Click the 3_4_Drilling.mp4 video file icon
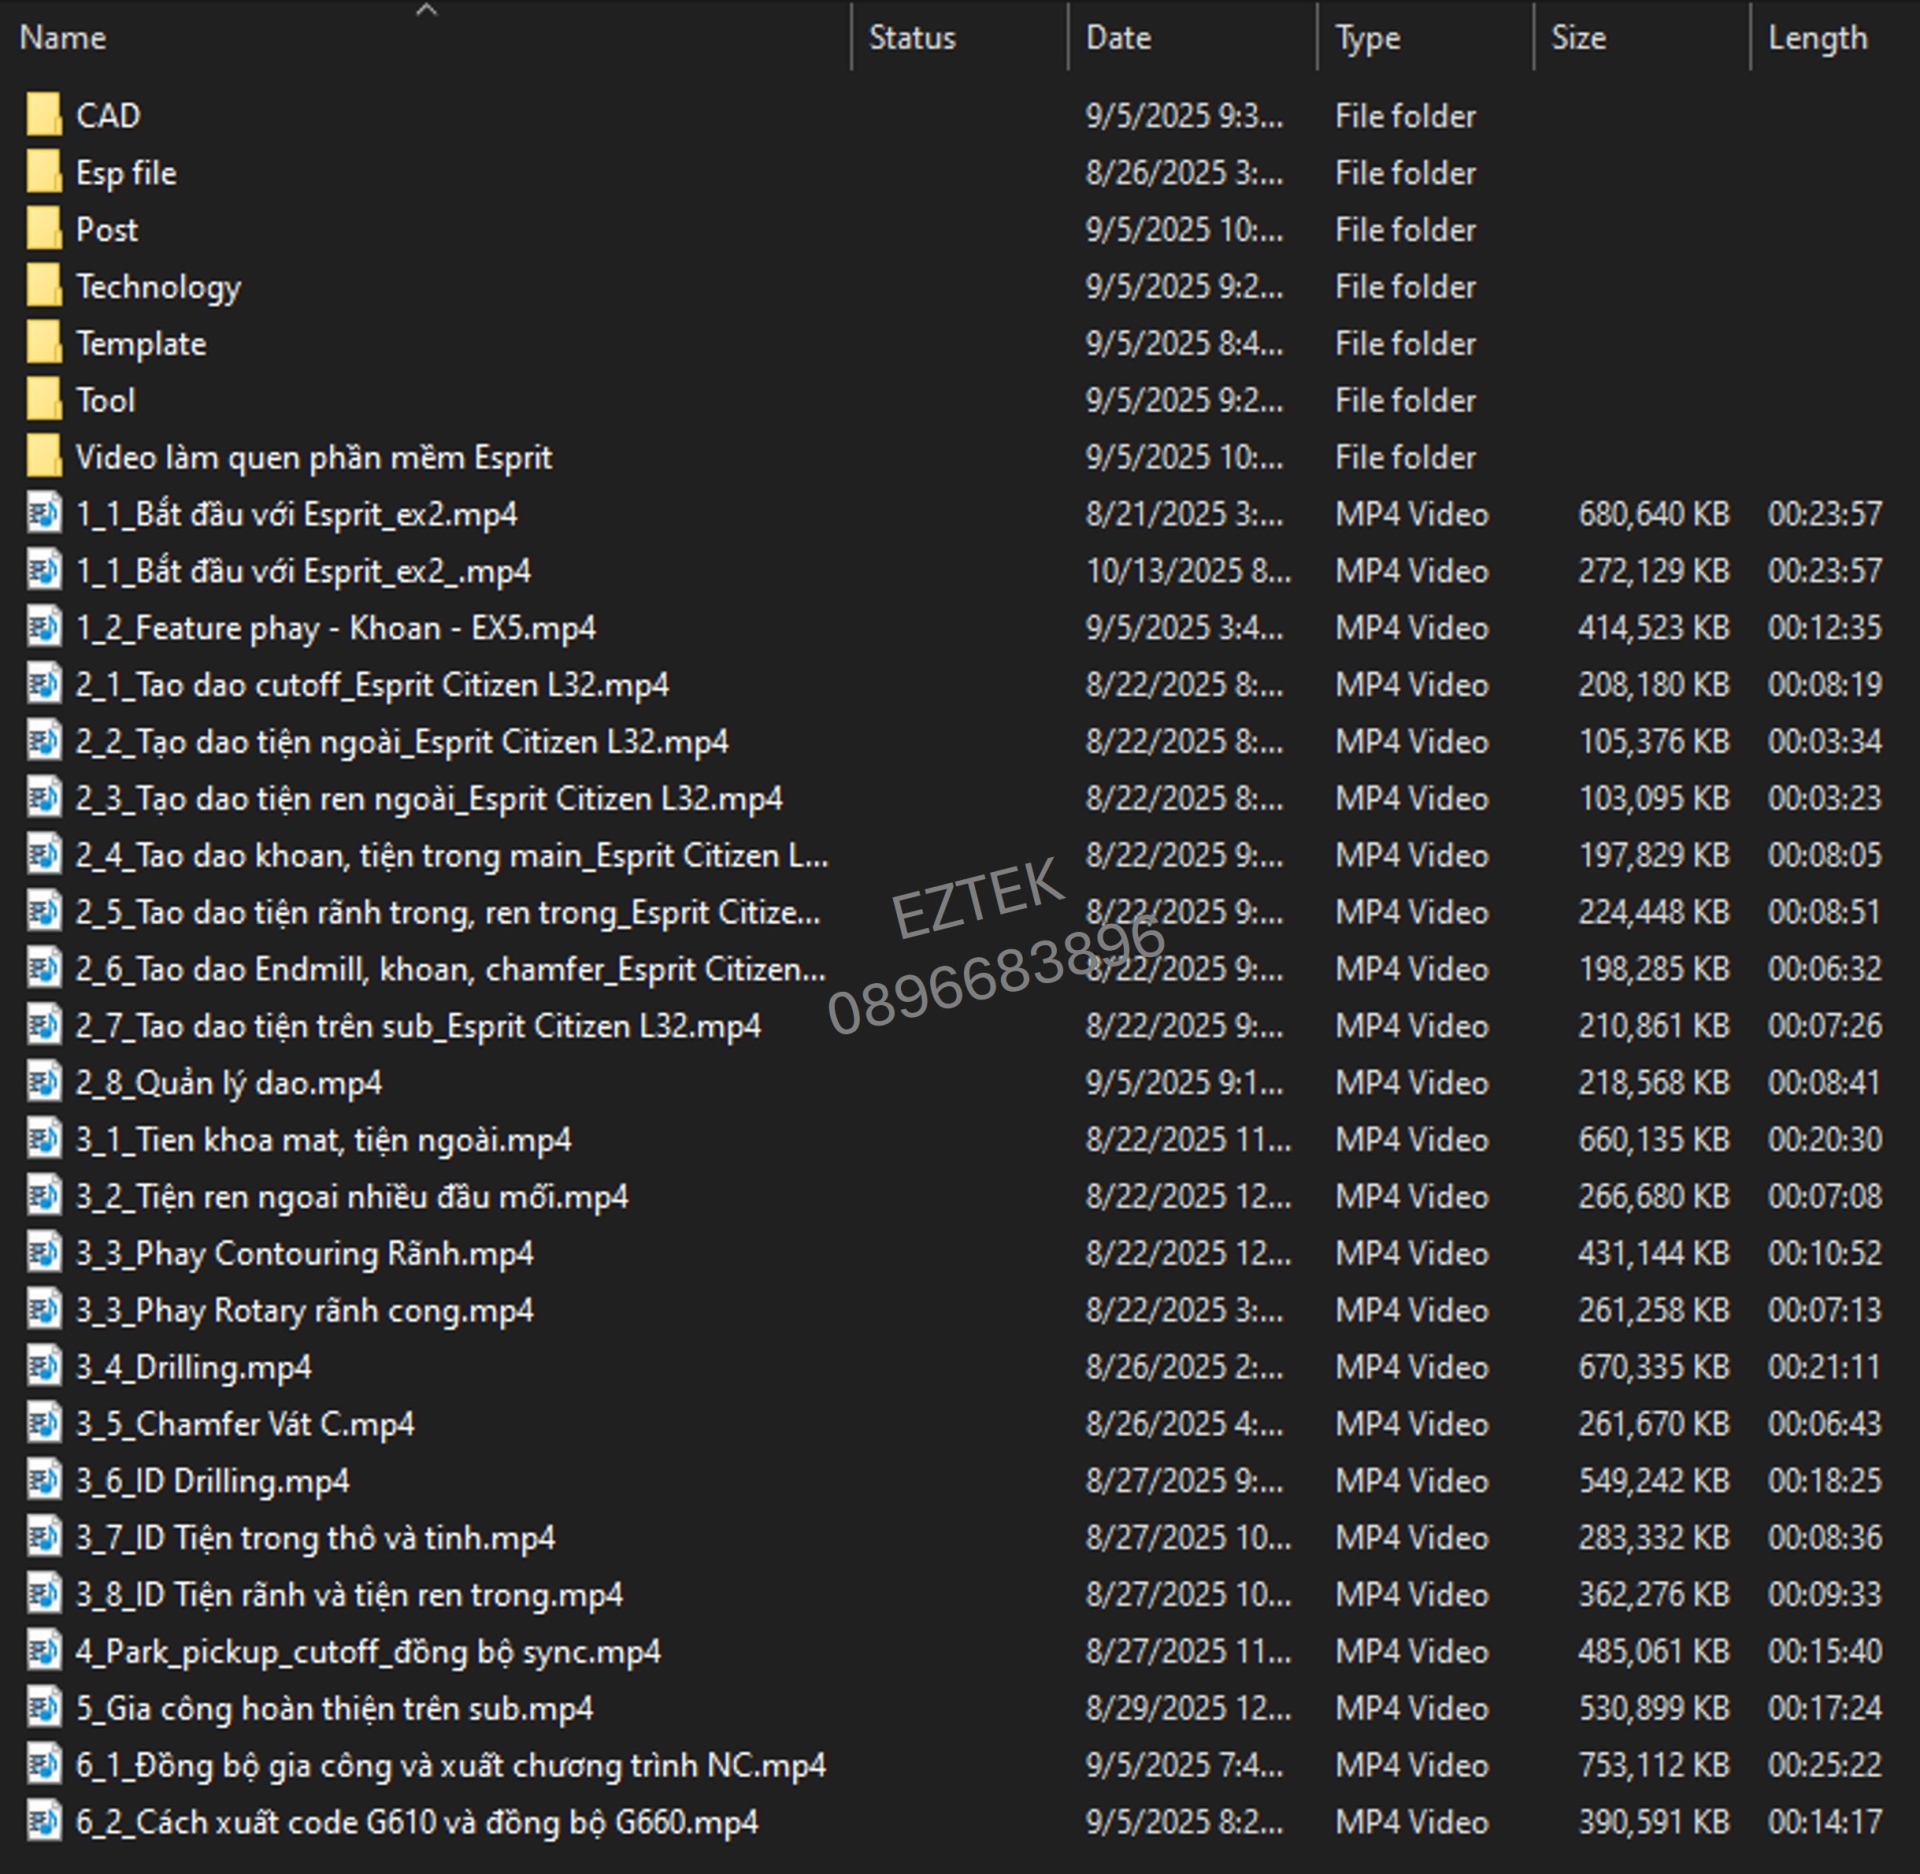Image resolution: width=1920 pixels, height=1874 pixels. coord(43,1366)
